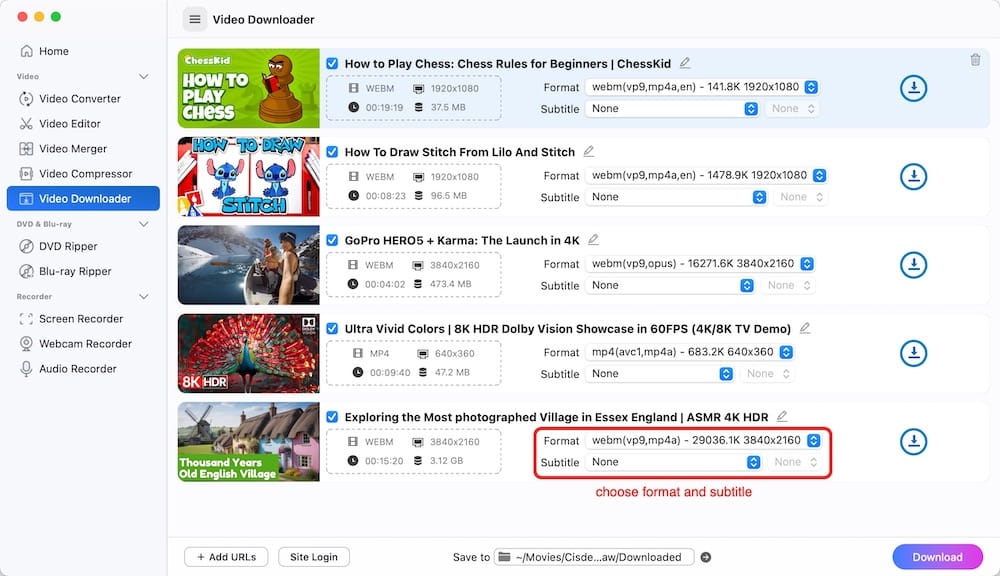
Task: Edit title of How To Draw Stitch video
Action: 589,151
